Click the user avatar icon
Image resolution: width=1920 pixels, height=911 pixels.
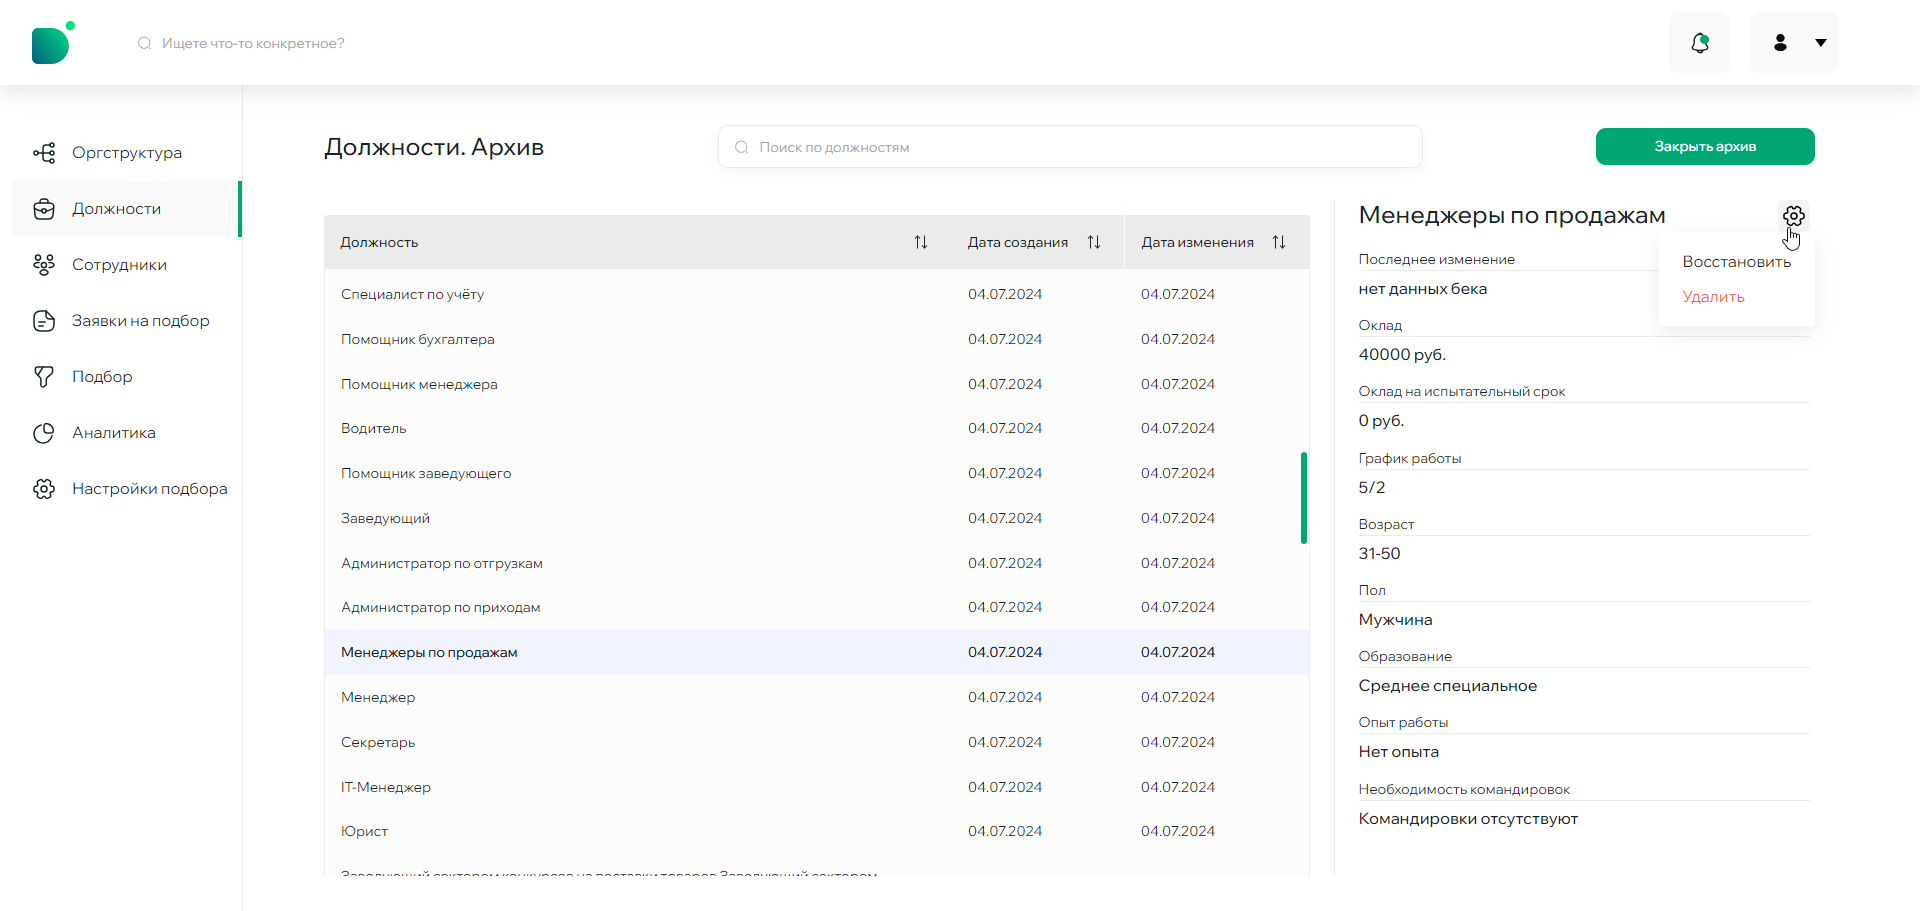click(x=1780, y=43)
